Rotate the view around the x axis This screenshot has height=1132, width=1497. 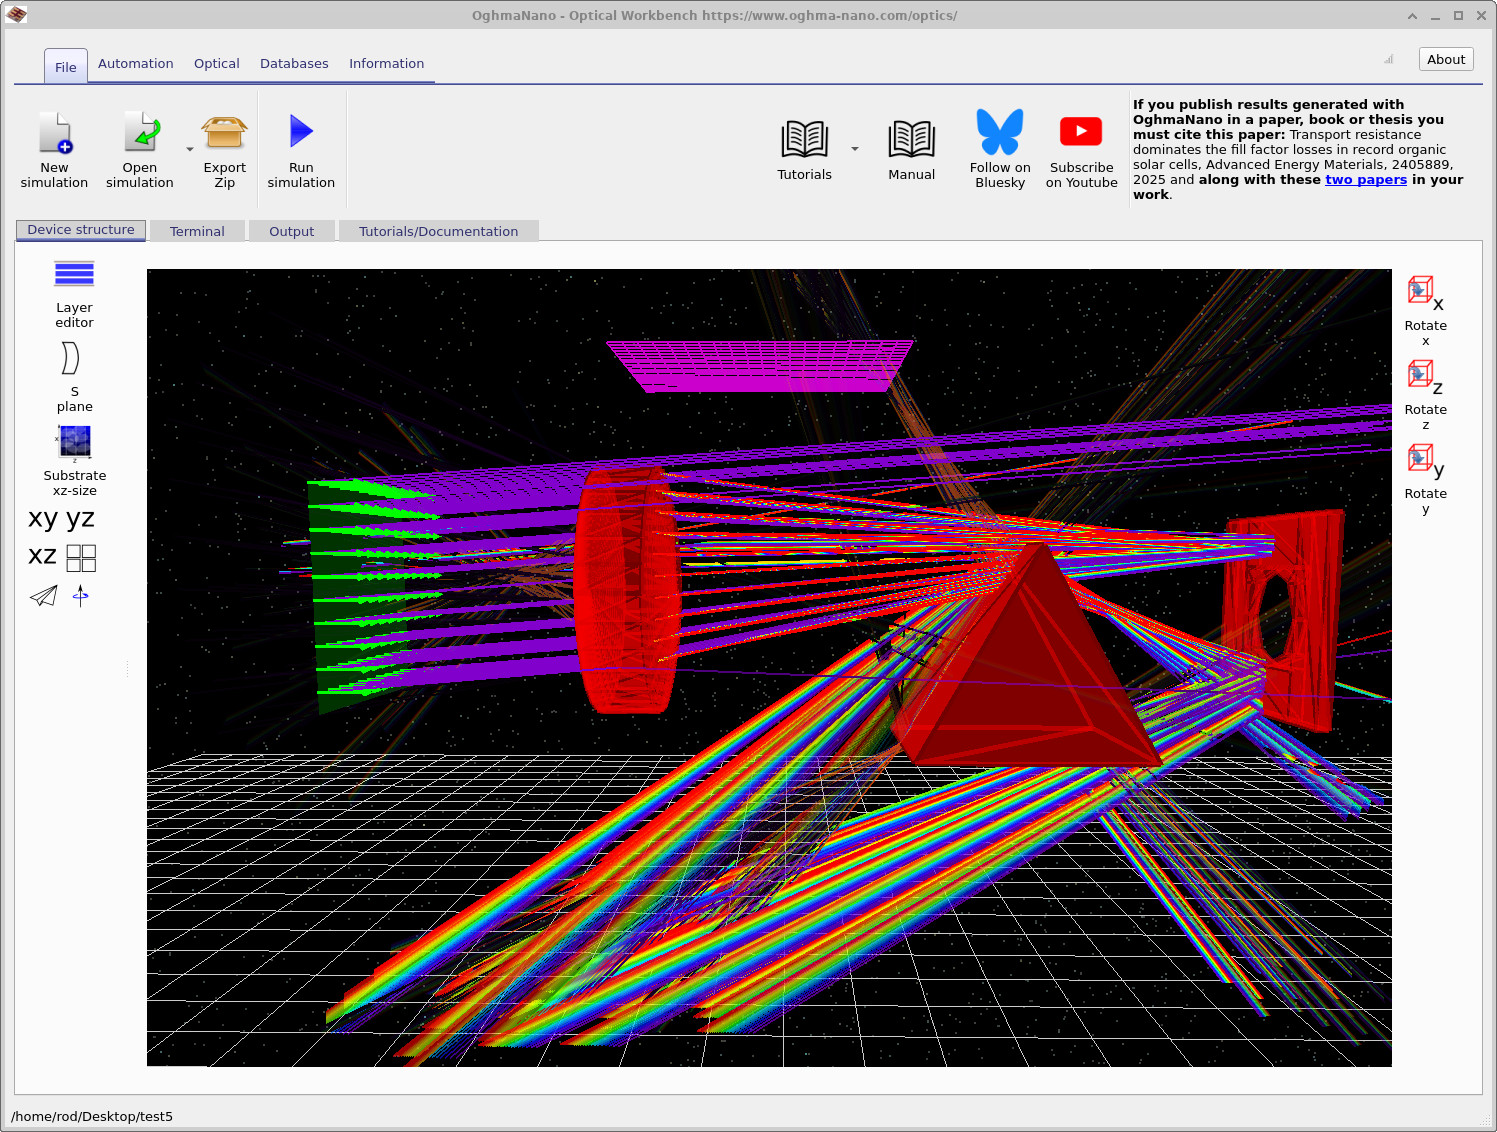pyautogui.click(x=1421, y=291)
